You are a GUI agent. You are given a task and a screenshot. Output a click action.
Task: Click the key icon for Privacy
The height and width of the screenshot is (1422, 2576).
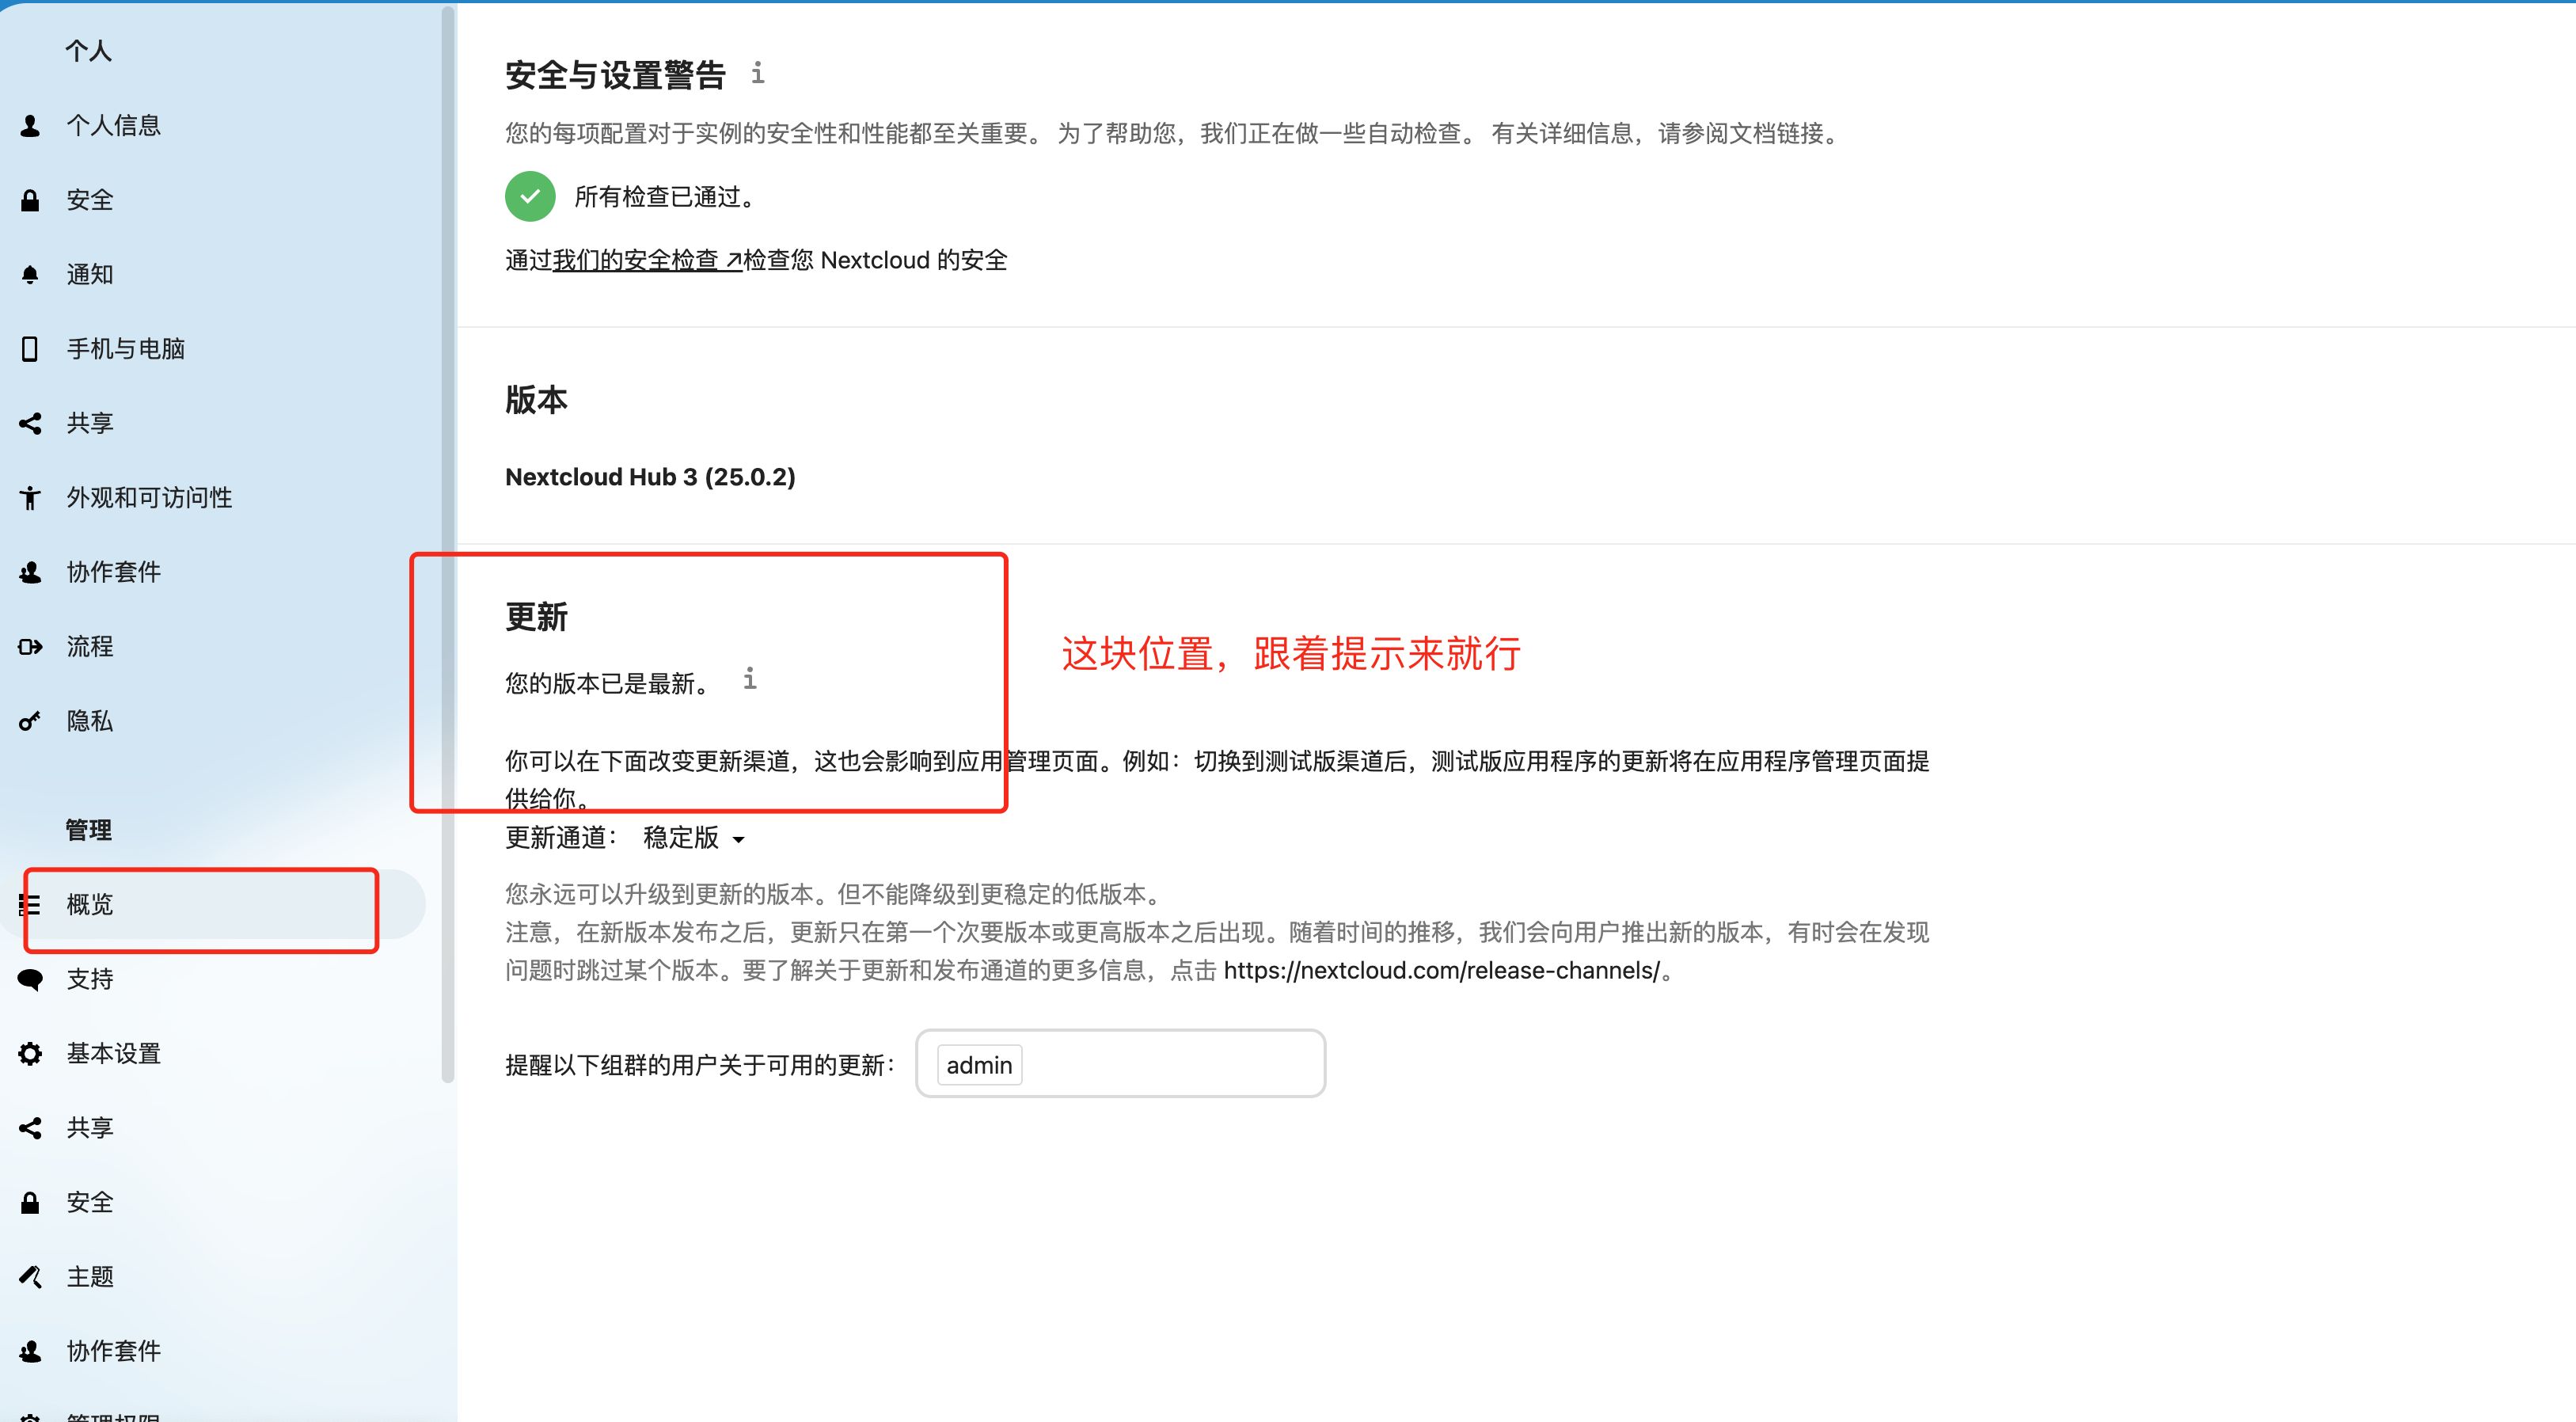(30, 721)
